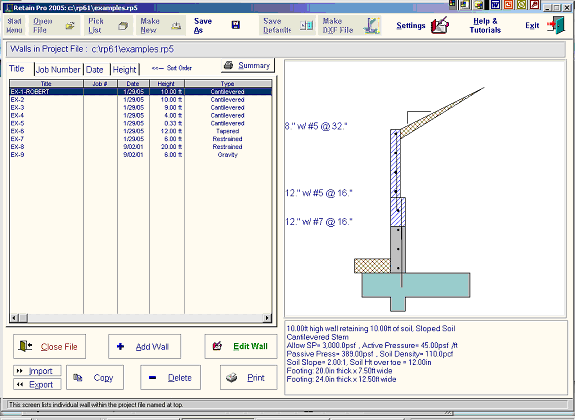Click the Save Defaults icon
This screenshot has width=575, height=420.
click(x=307, y=25)
